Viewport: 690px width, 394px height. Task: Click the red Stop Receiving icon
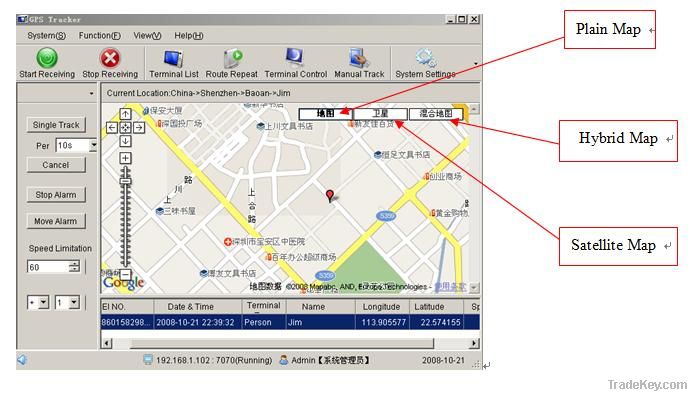click(110, 58)
